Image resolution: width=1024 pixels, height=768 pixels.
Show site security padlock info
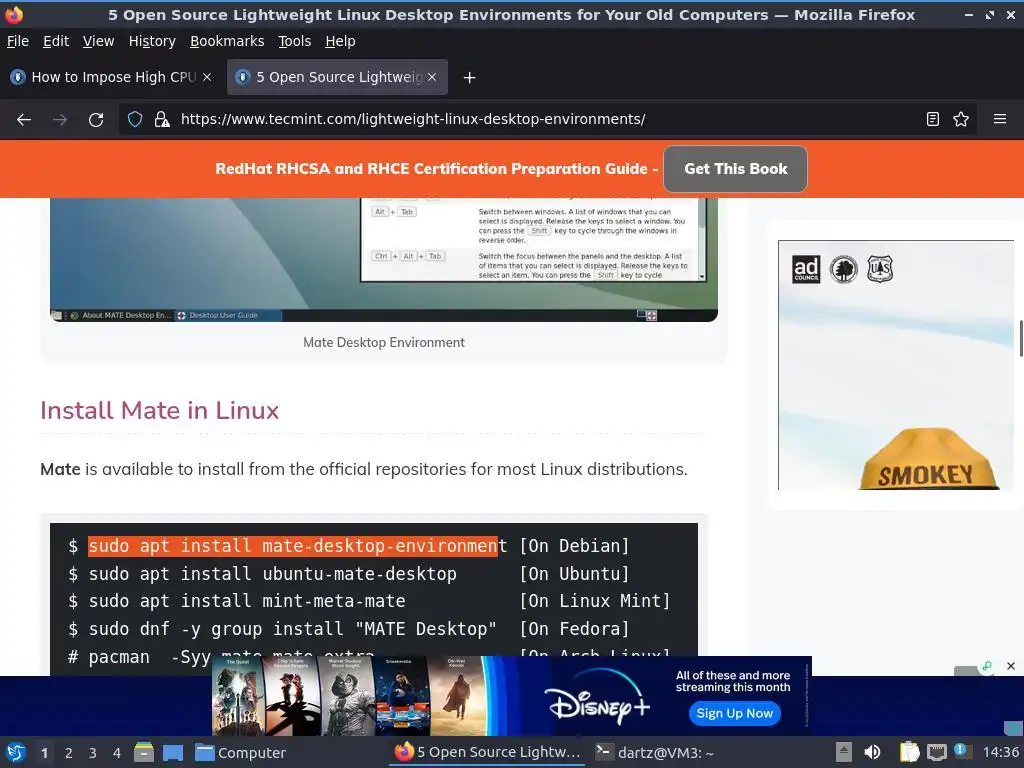[x=162, y=119]
